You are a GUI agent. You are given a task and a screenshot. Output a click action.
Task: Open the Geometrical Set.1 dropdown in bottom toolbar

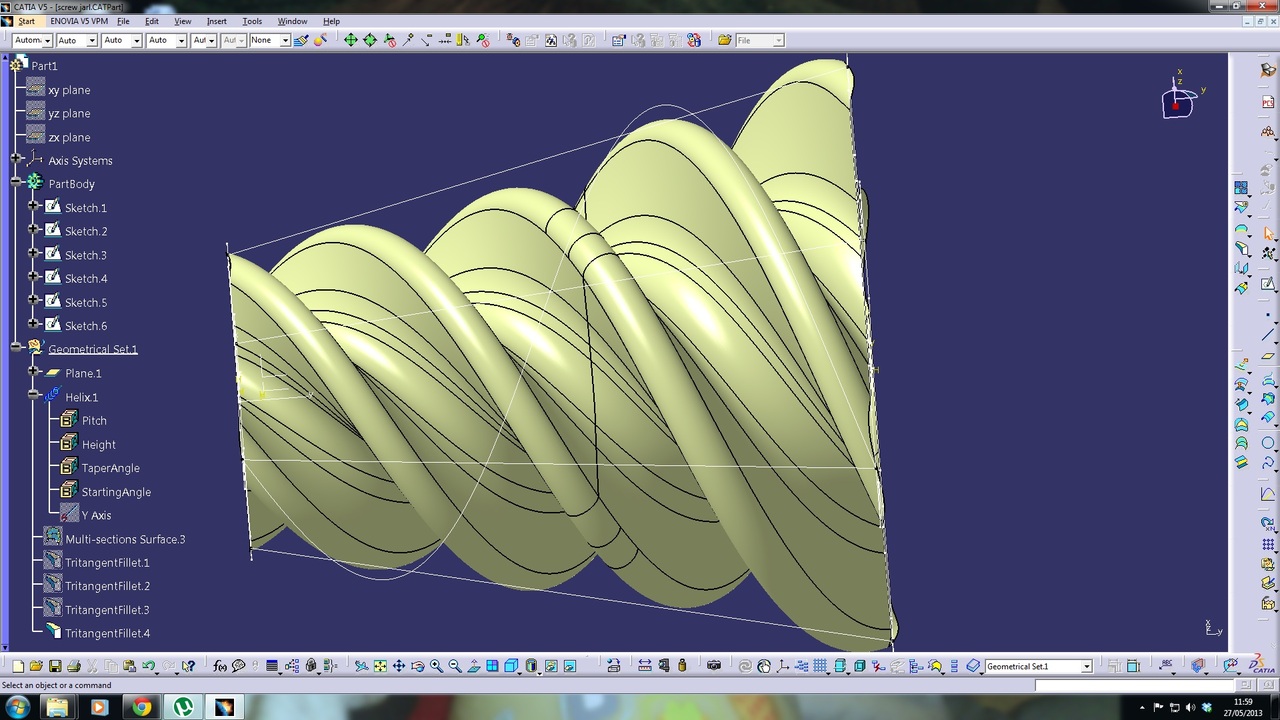1087,666
